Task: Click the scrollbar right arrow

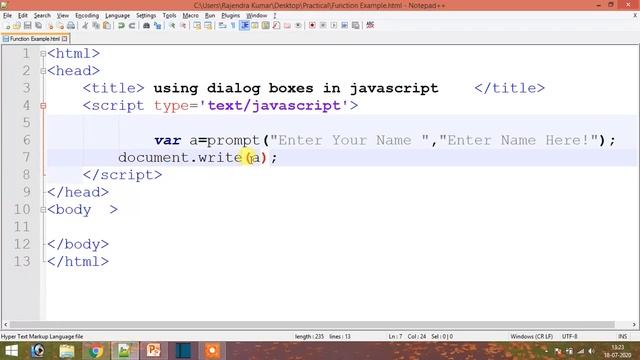Action: (634, 324)
